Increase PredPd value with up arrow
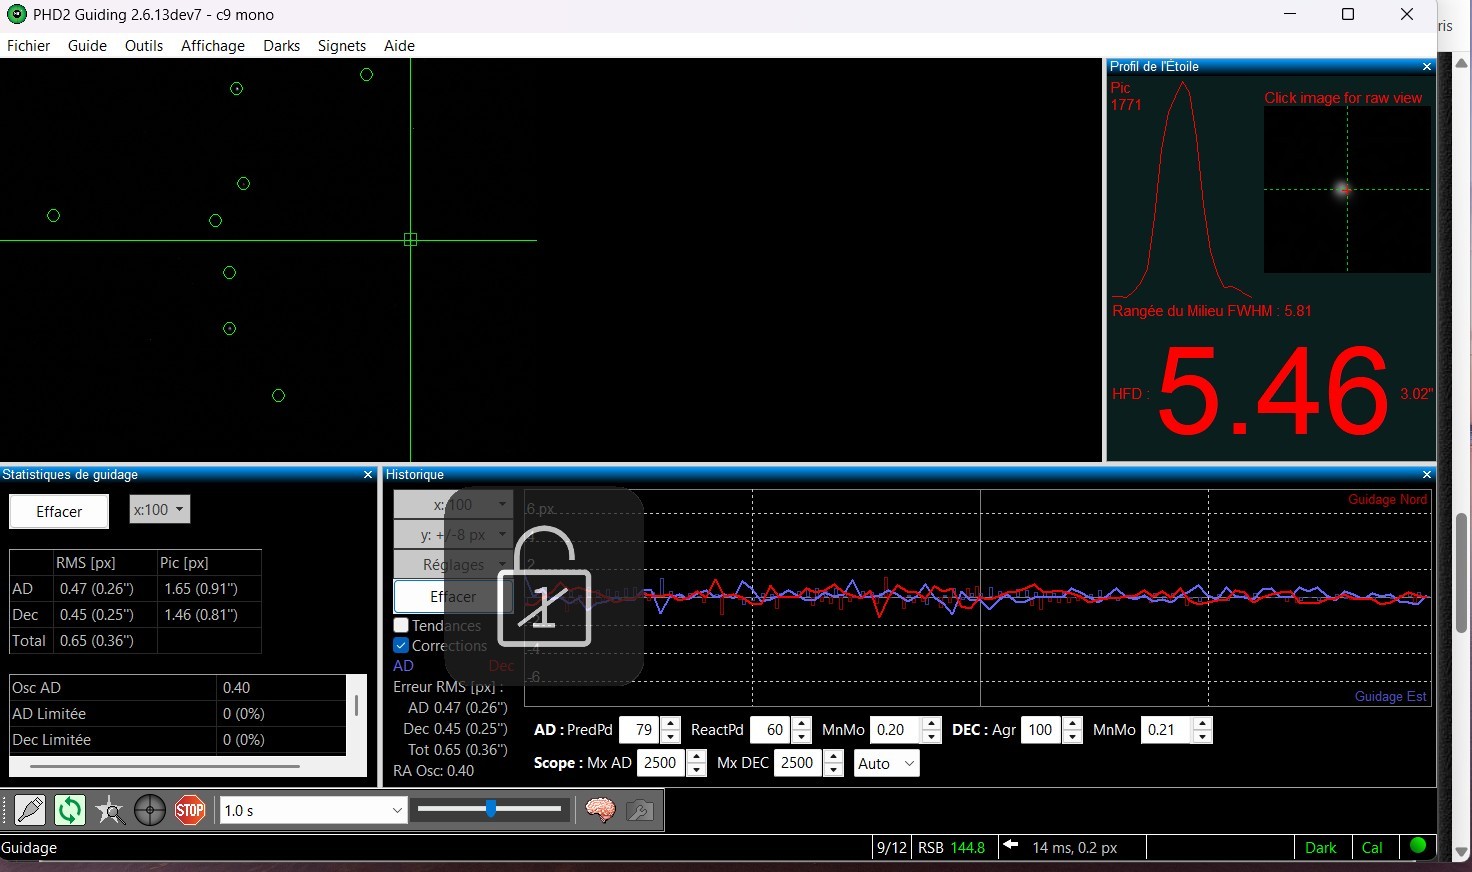 671,723
